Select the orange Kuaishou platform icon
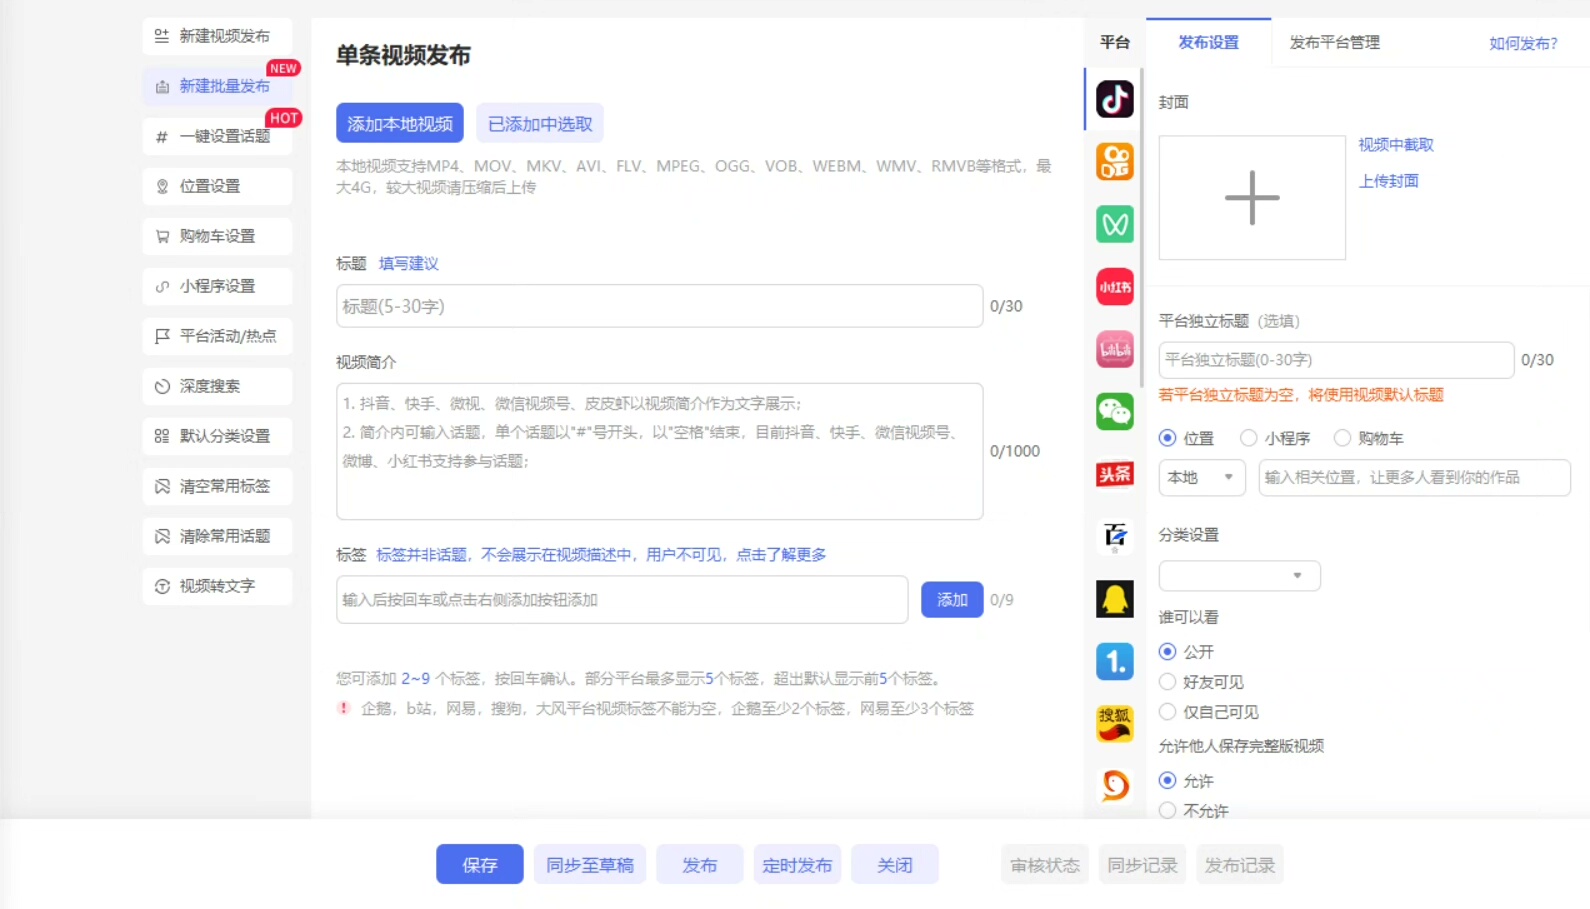 1114,162
